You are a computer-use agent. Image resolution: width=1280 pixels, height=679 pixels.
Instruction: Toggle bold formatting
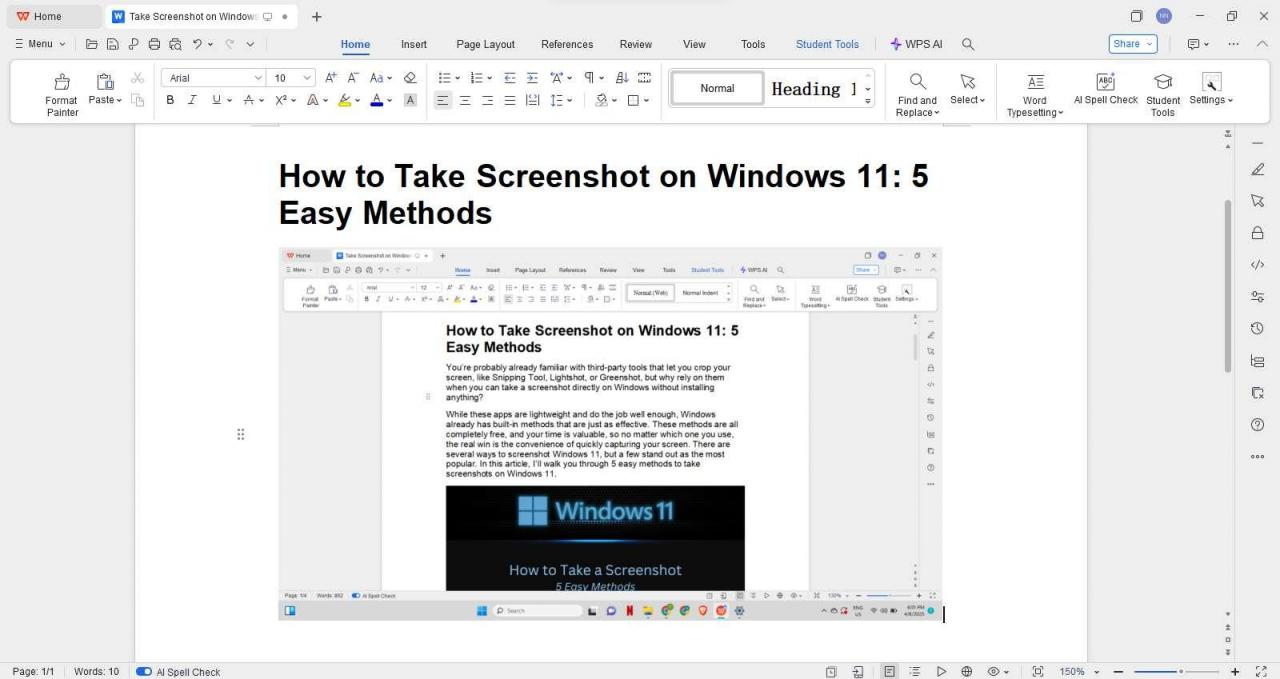click(x=169, y=100)
